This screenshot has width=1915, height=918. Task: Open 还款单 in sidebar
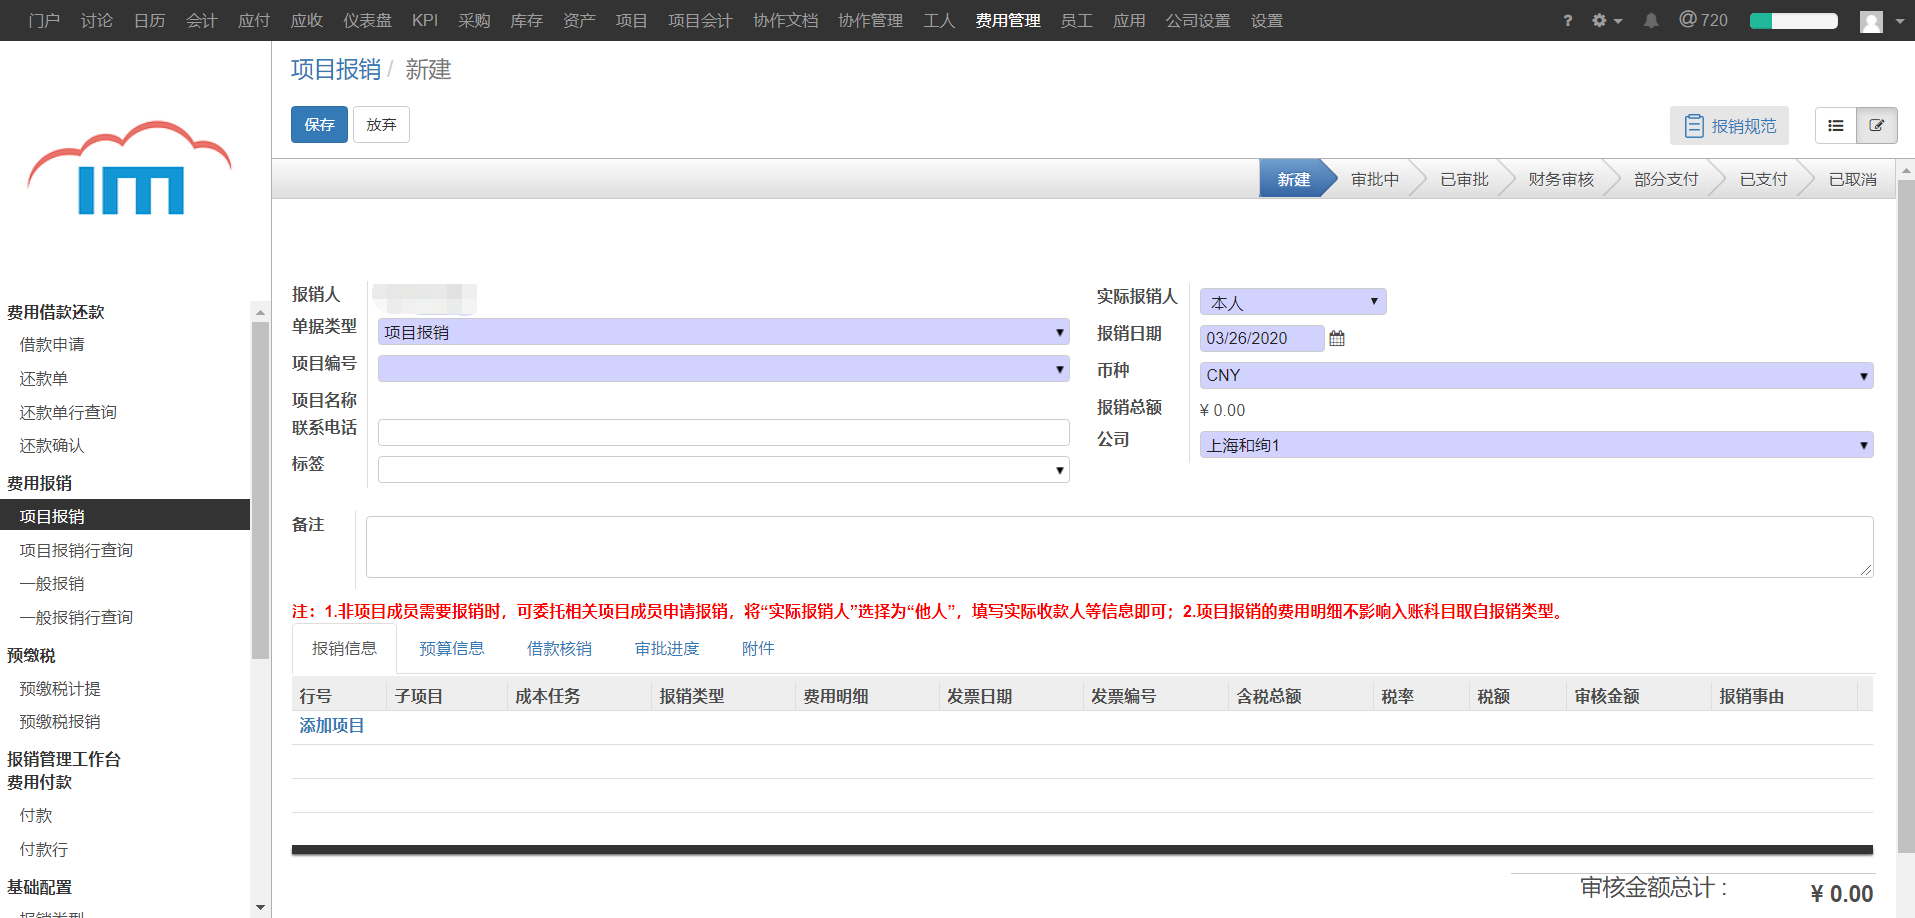click(44, 379)
